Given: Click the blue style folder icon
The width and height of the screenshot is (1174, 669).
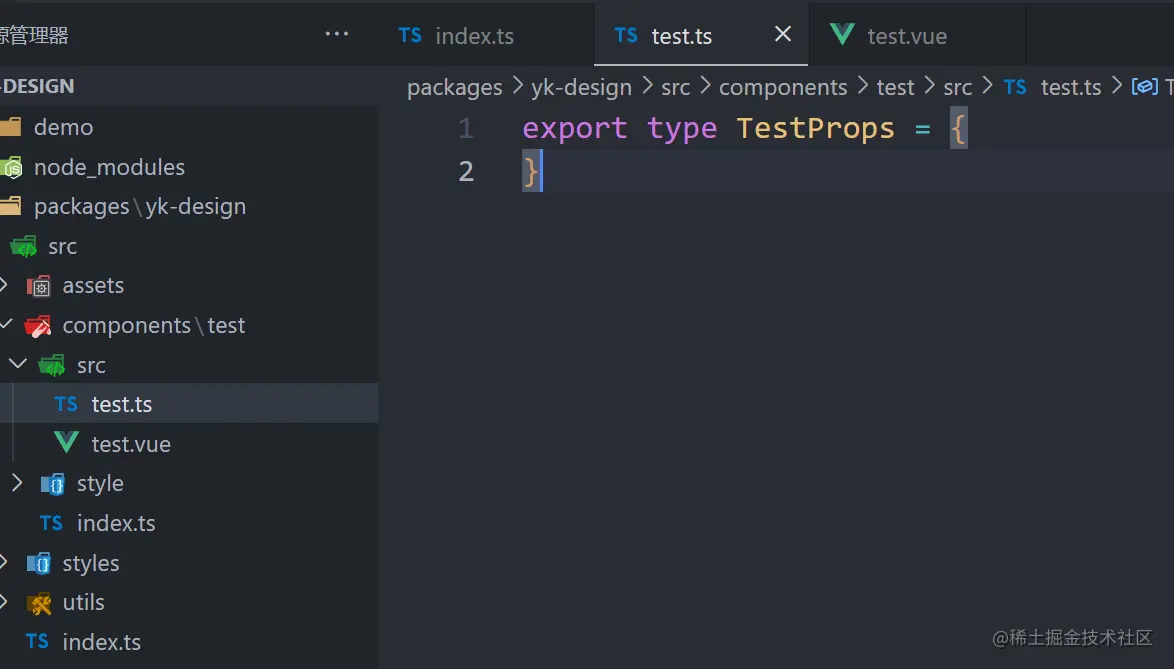Looking at the screenshot, I should [52, 484].
